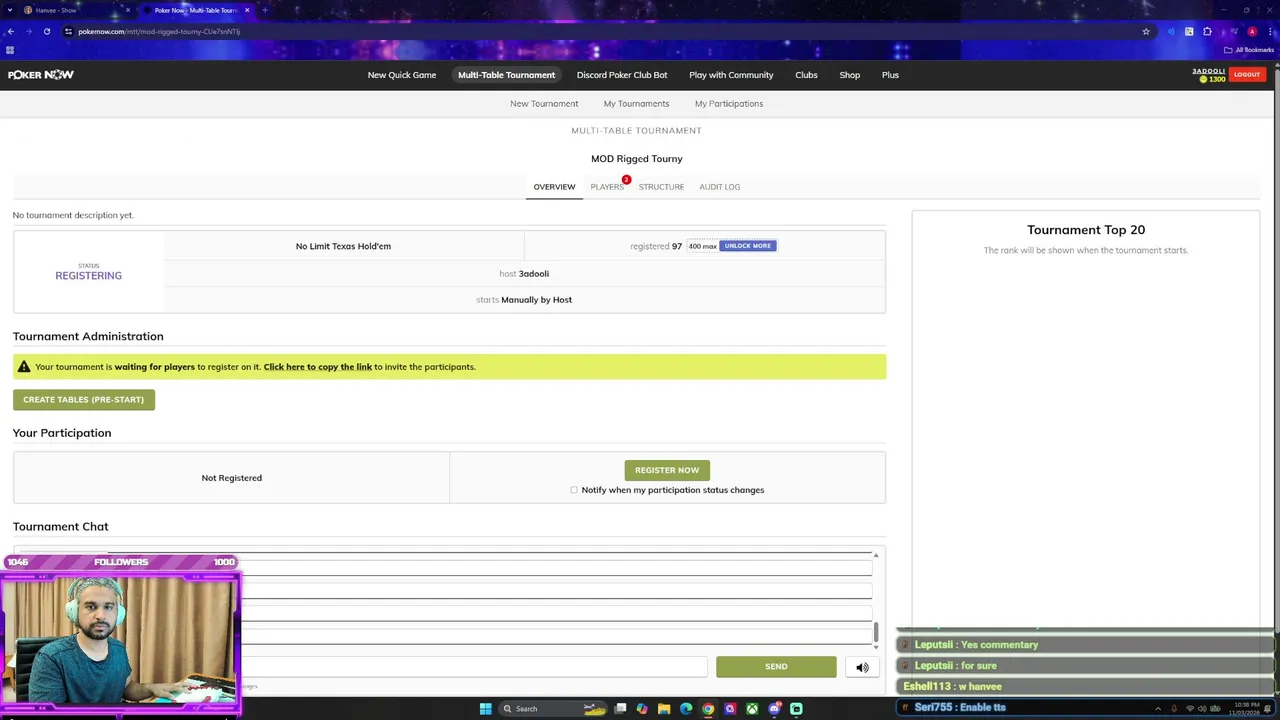Open the apps grid shortcut in bookmarks bar
This screenshot has width=1280, height=720.
tap(10, 50)
